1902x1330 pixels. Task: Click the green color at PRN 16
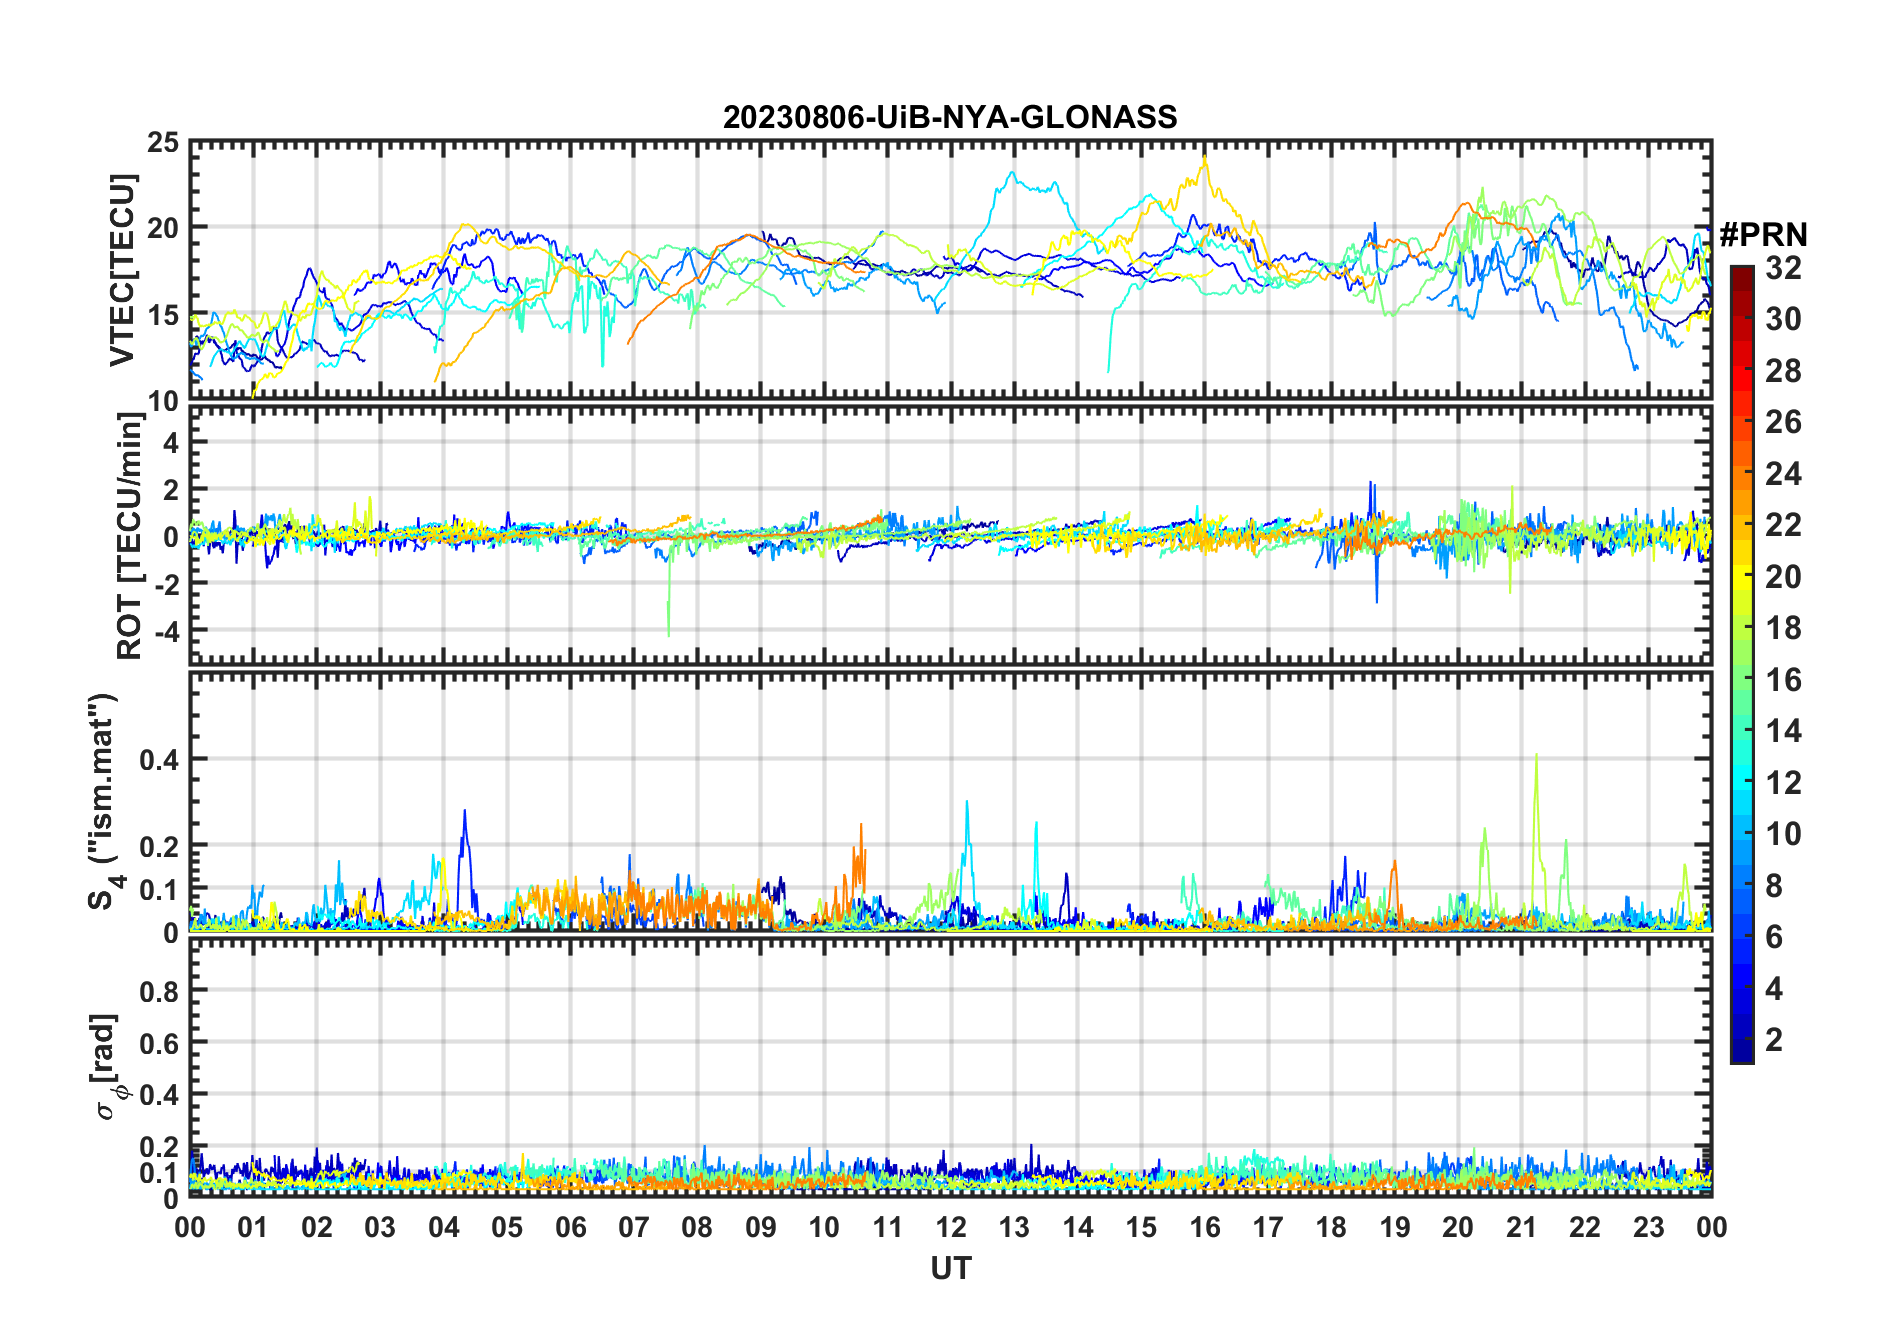[x=1742, y=679]
